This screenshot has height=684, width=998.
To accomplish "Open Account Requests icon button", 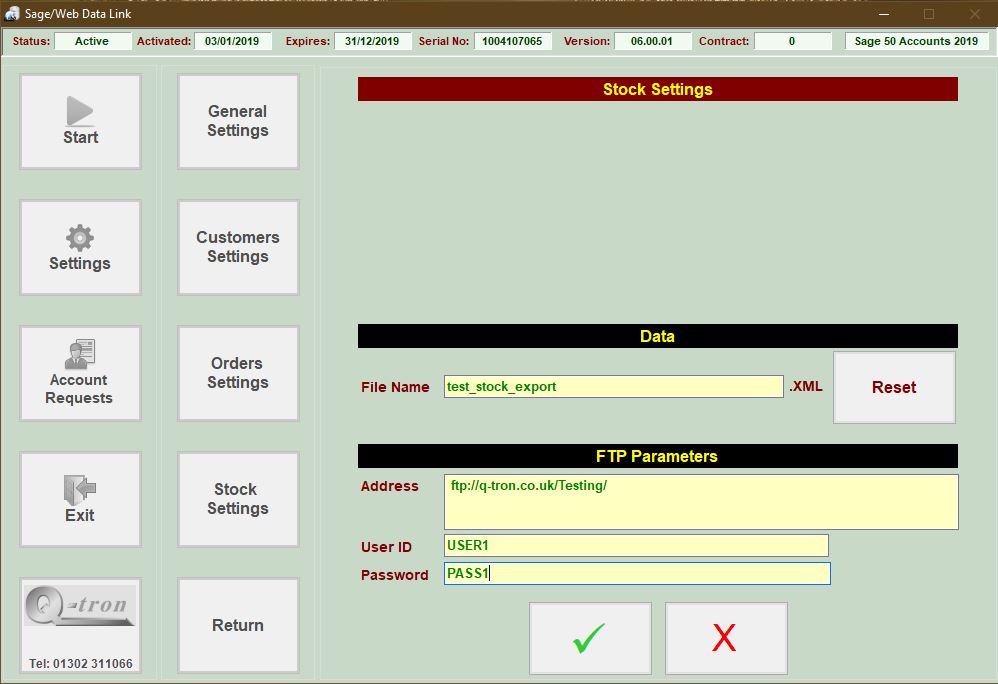I will pyautogui.click(x=80, y=373).
